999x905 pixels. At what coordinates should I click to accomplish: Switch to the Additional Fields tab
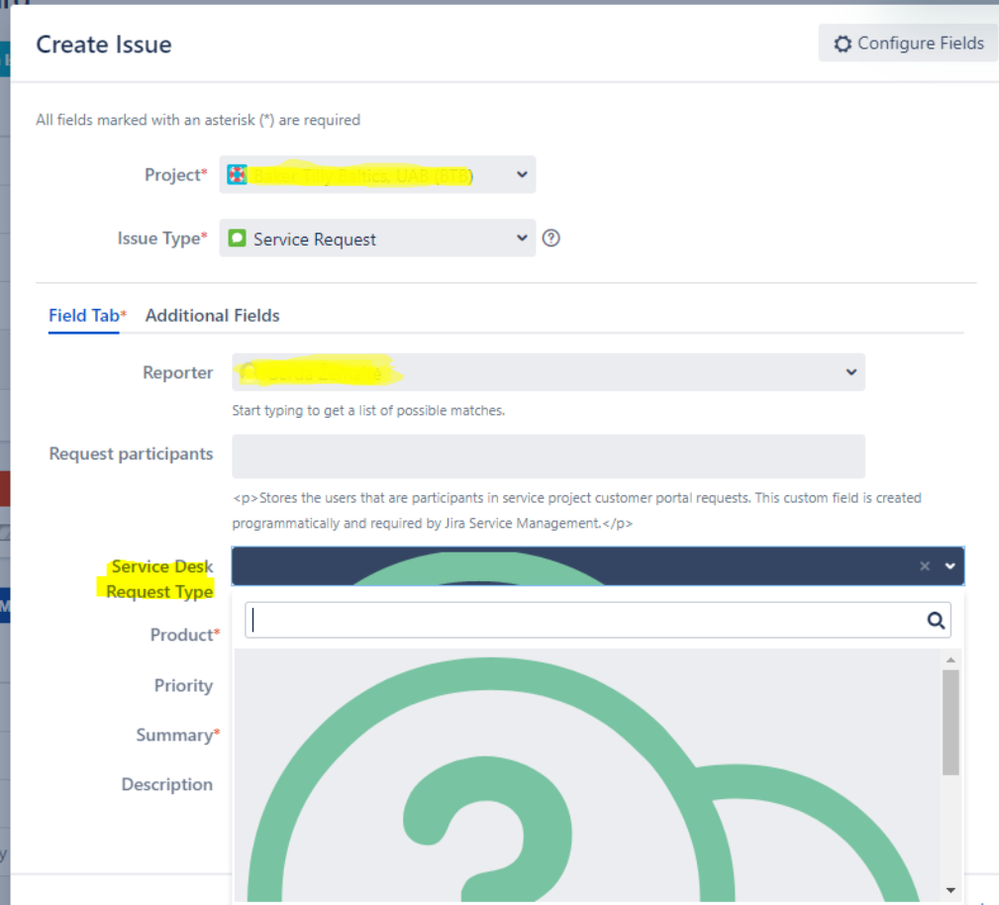click(212, 315)
